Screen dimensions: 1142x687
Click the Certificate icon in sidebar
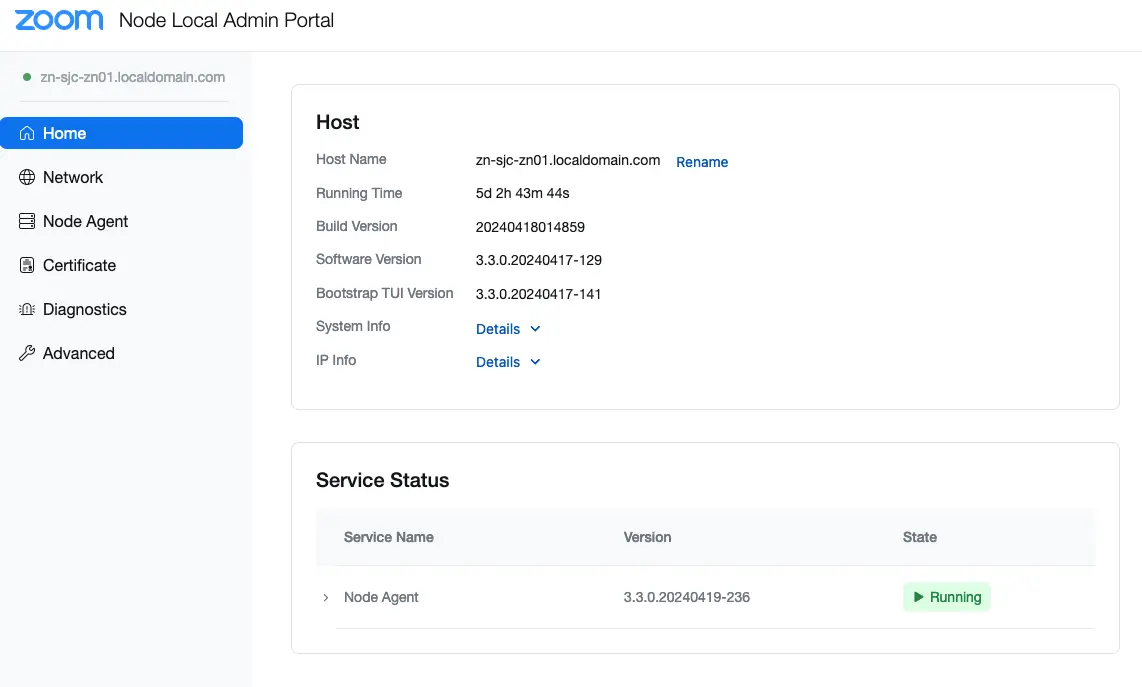tap(27, 265)
